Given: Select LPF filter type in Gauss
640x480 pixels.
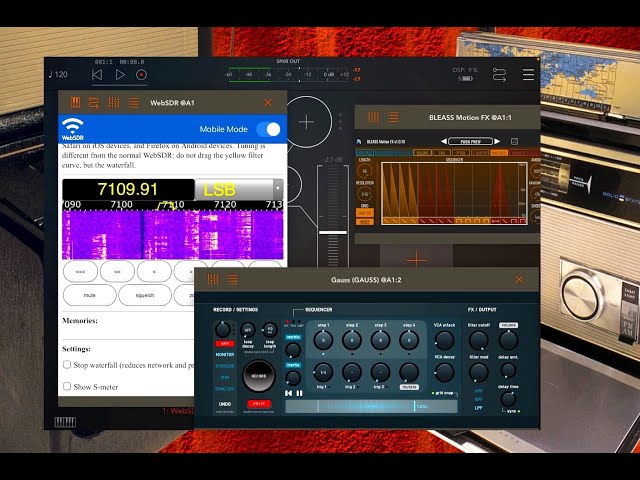Looking at the screenshot, I should coord(478,408).
